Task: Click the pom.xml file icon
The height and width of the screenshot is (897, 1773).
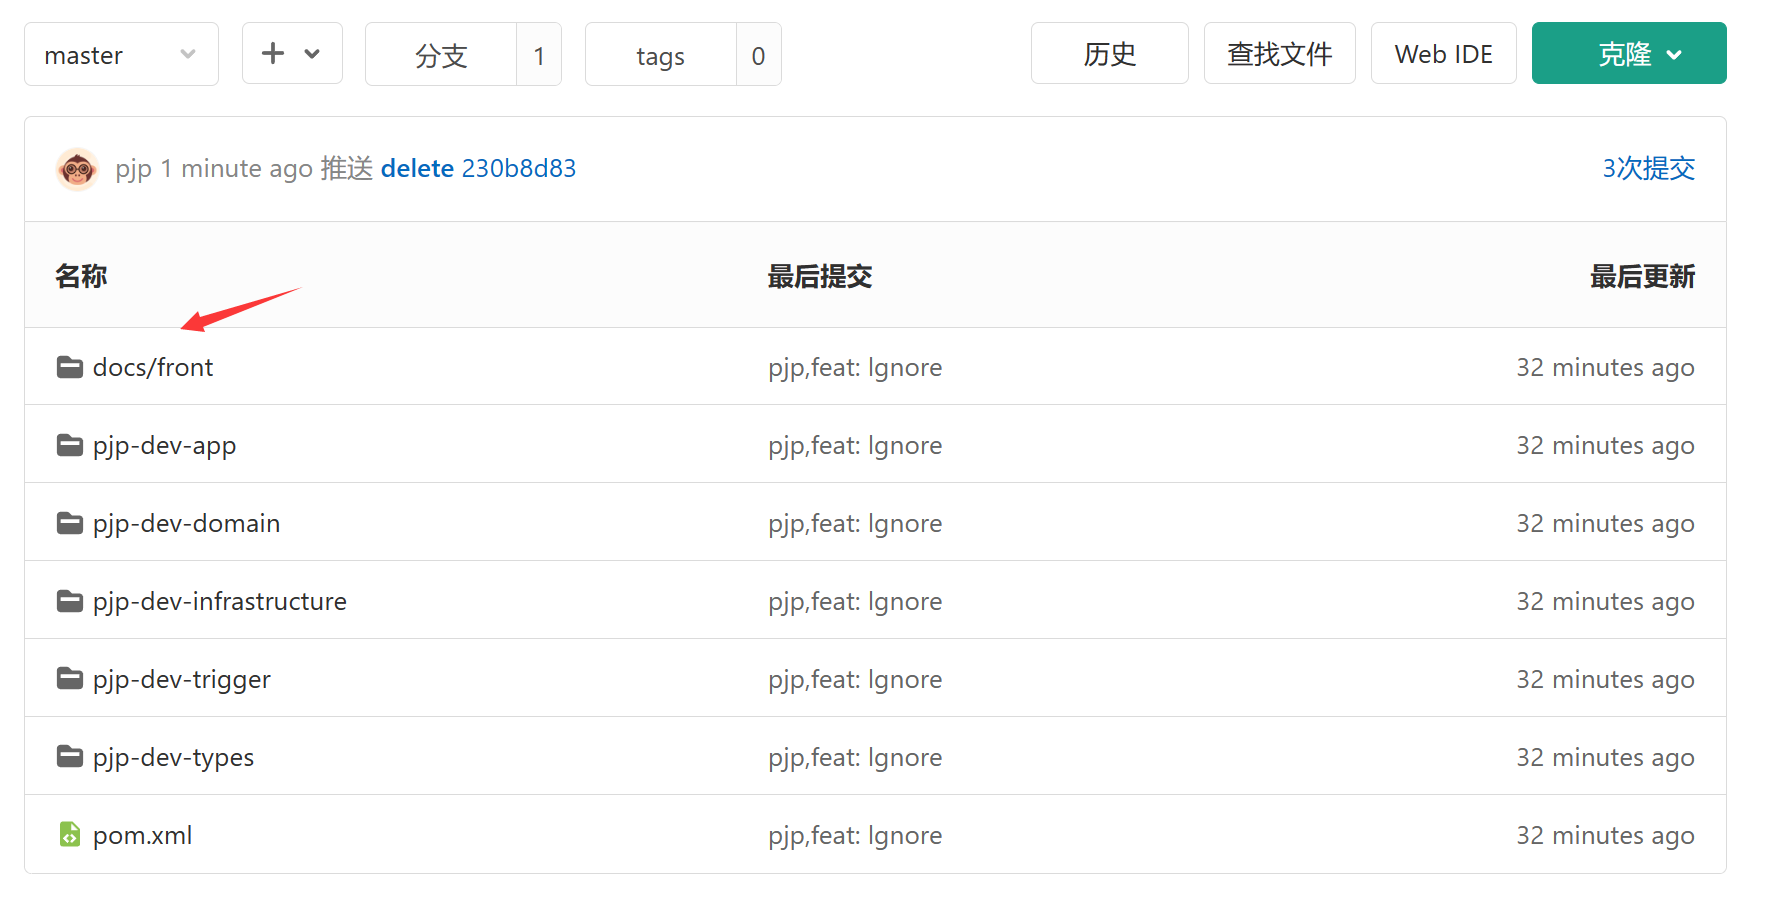Action: pos(70,834)
